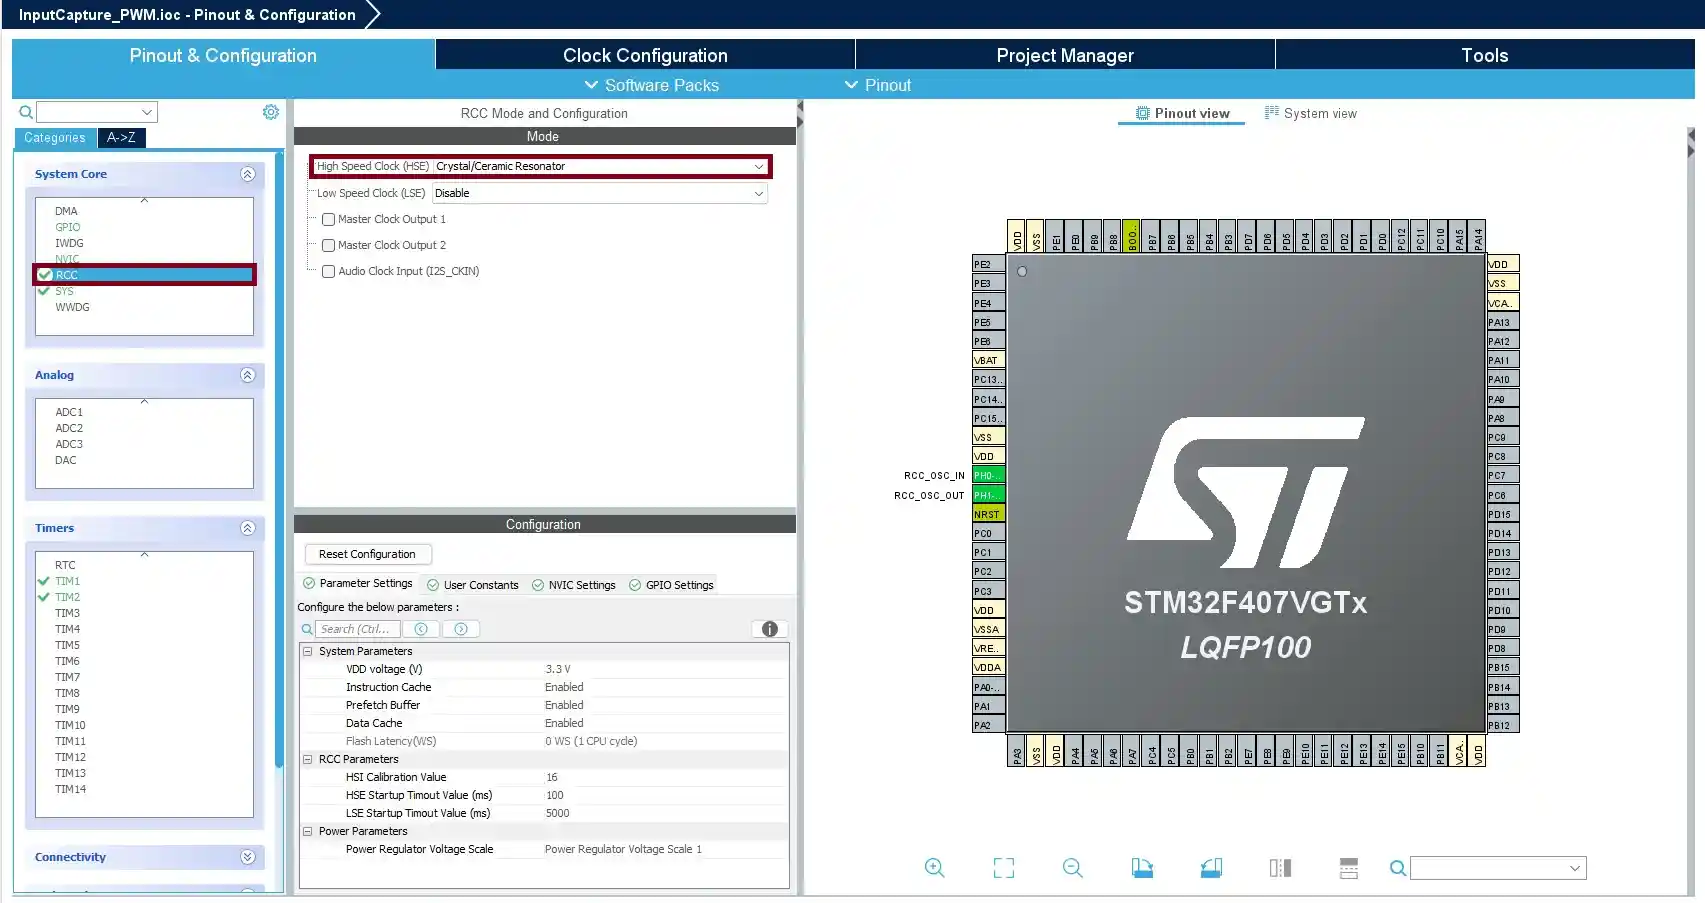Zoom out of the chip pinout

point(1072,868)
